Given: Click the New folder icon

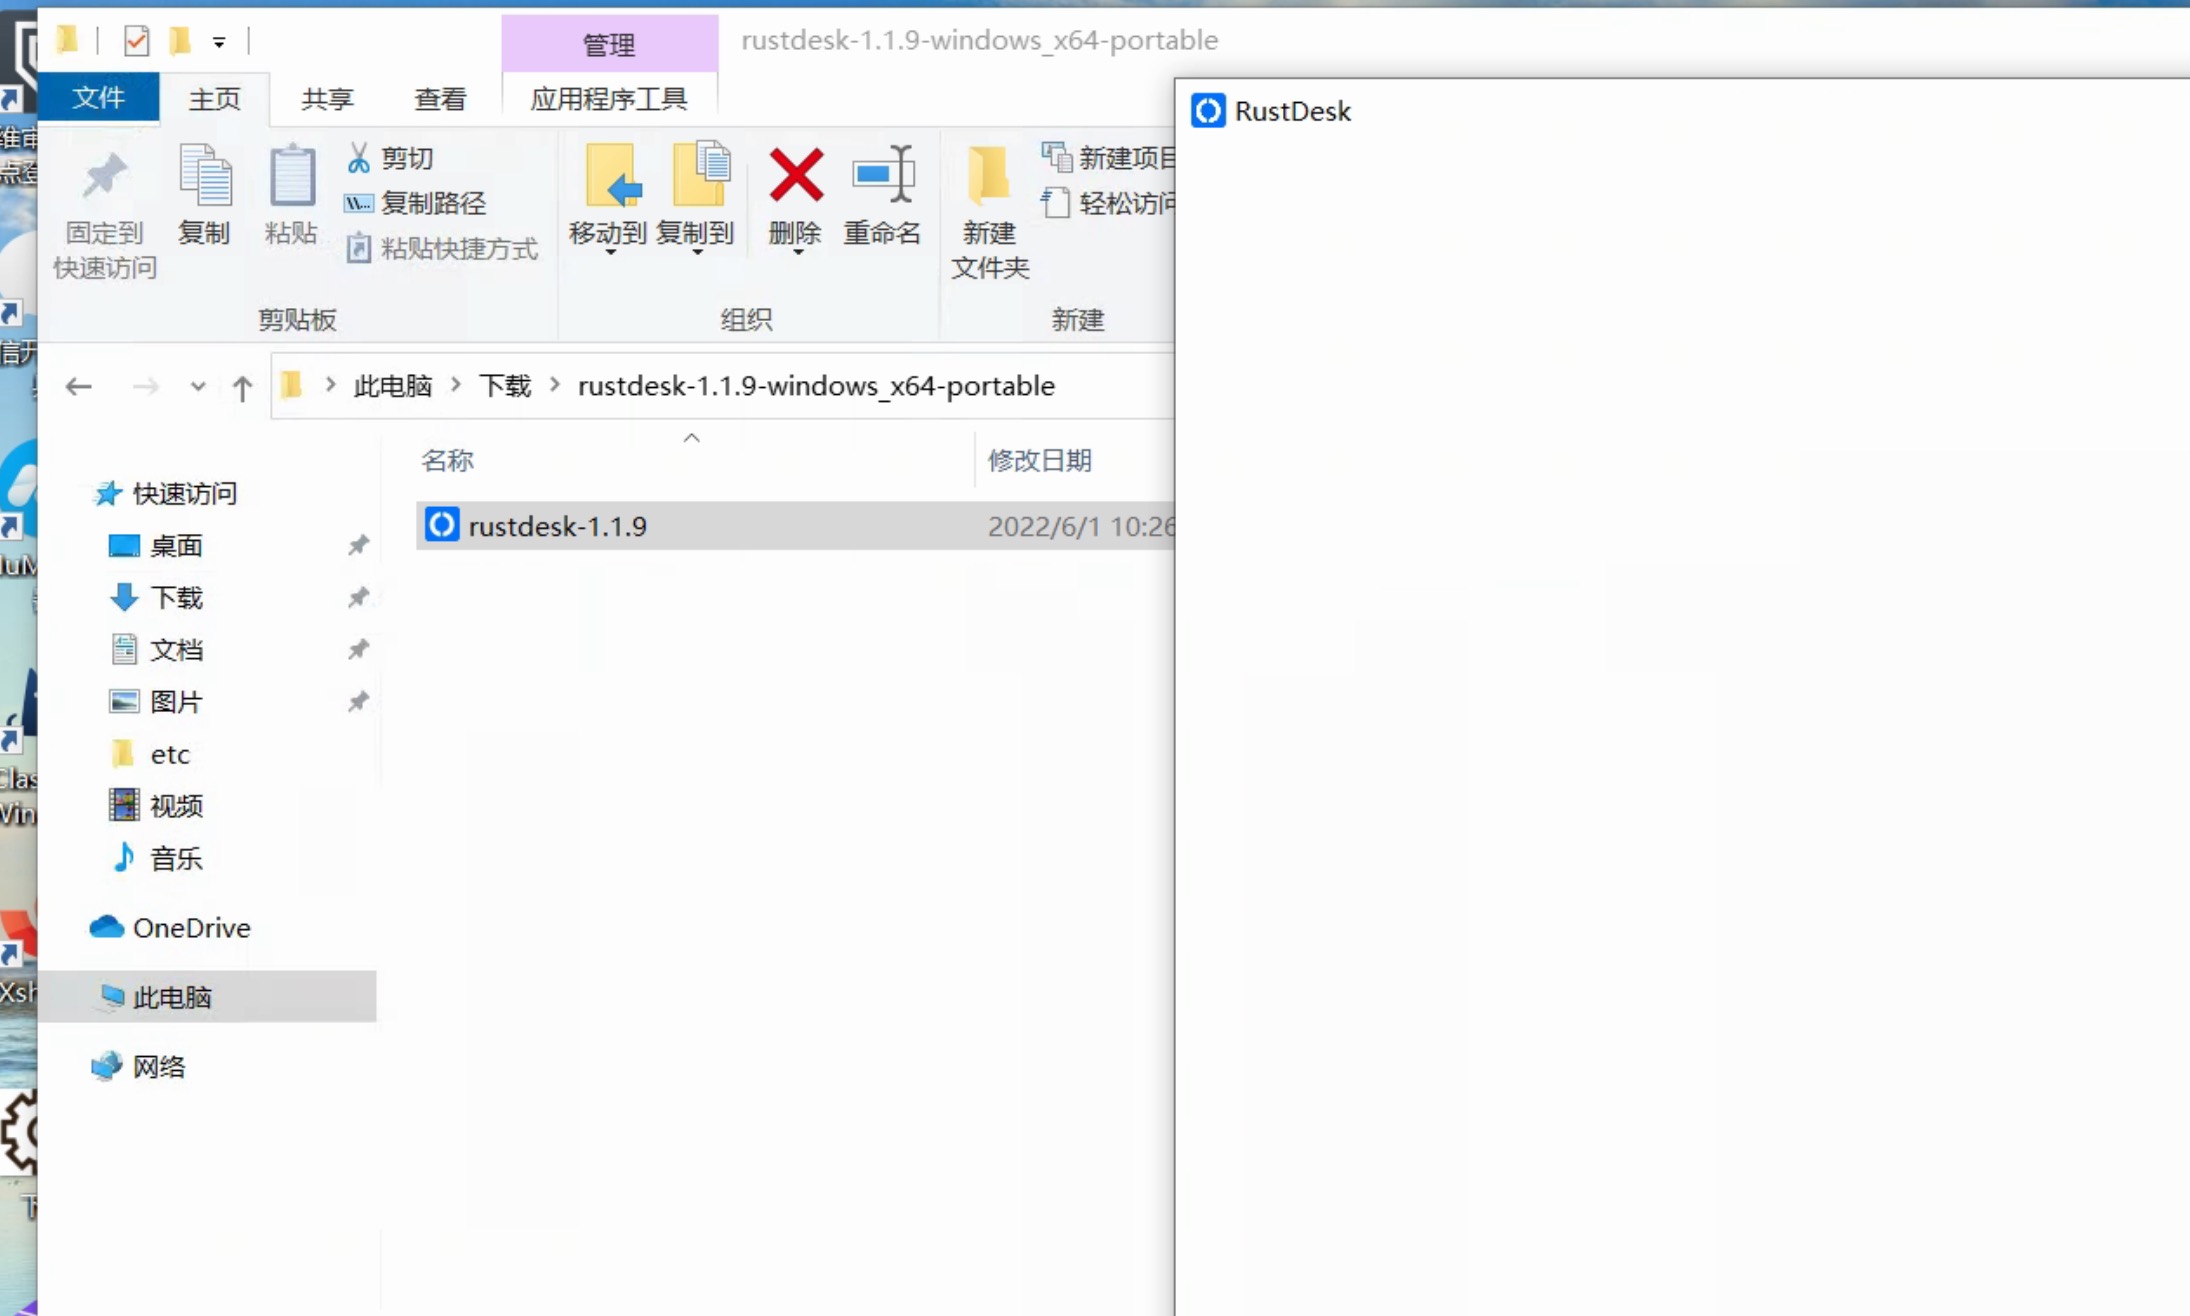Looking at the screenshot, I should click(988, 176).
